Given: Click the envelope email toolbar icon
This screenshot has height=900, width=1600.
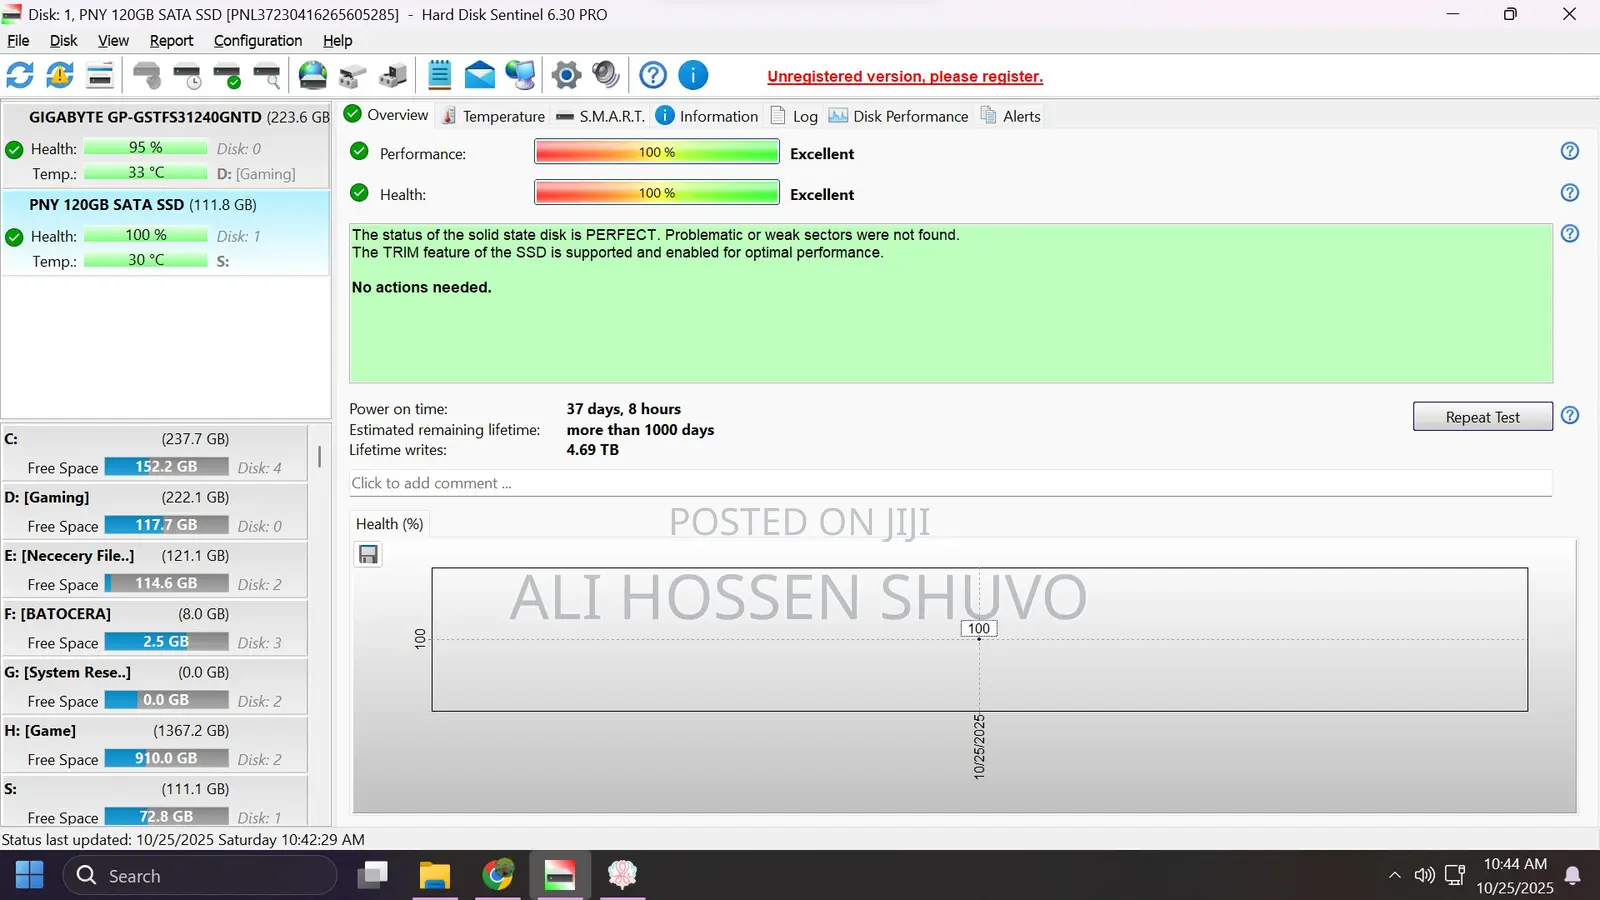Looking at the screenshot, I should click(x=480, y=75).
